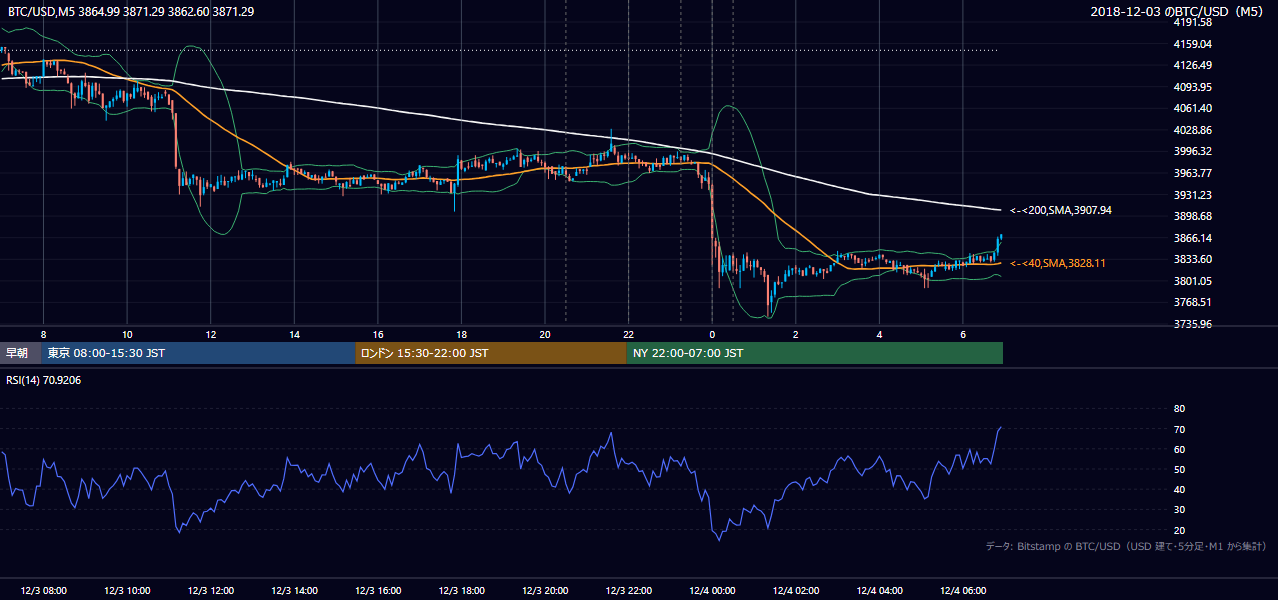Click hour label 8 under price chart
This screenshot has height=600, width=1278.
[43, 334]
